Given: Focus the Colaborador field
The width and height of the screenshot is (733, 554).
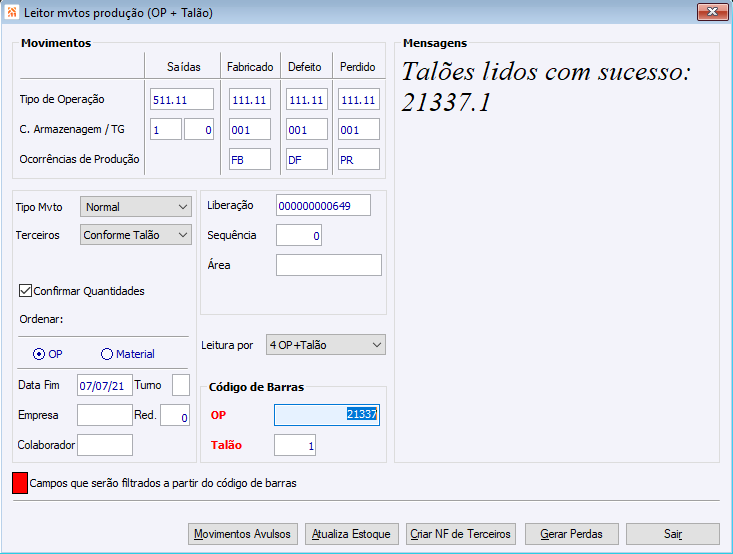Looking at the screenshot, I should (105, 445).
